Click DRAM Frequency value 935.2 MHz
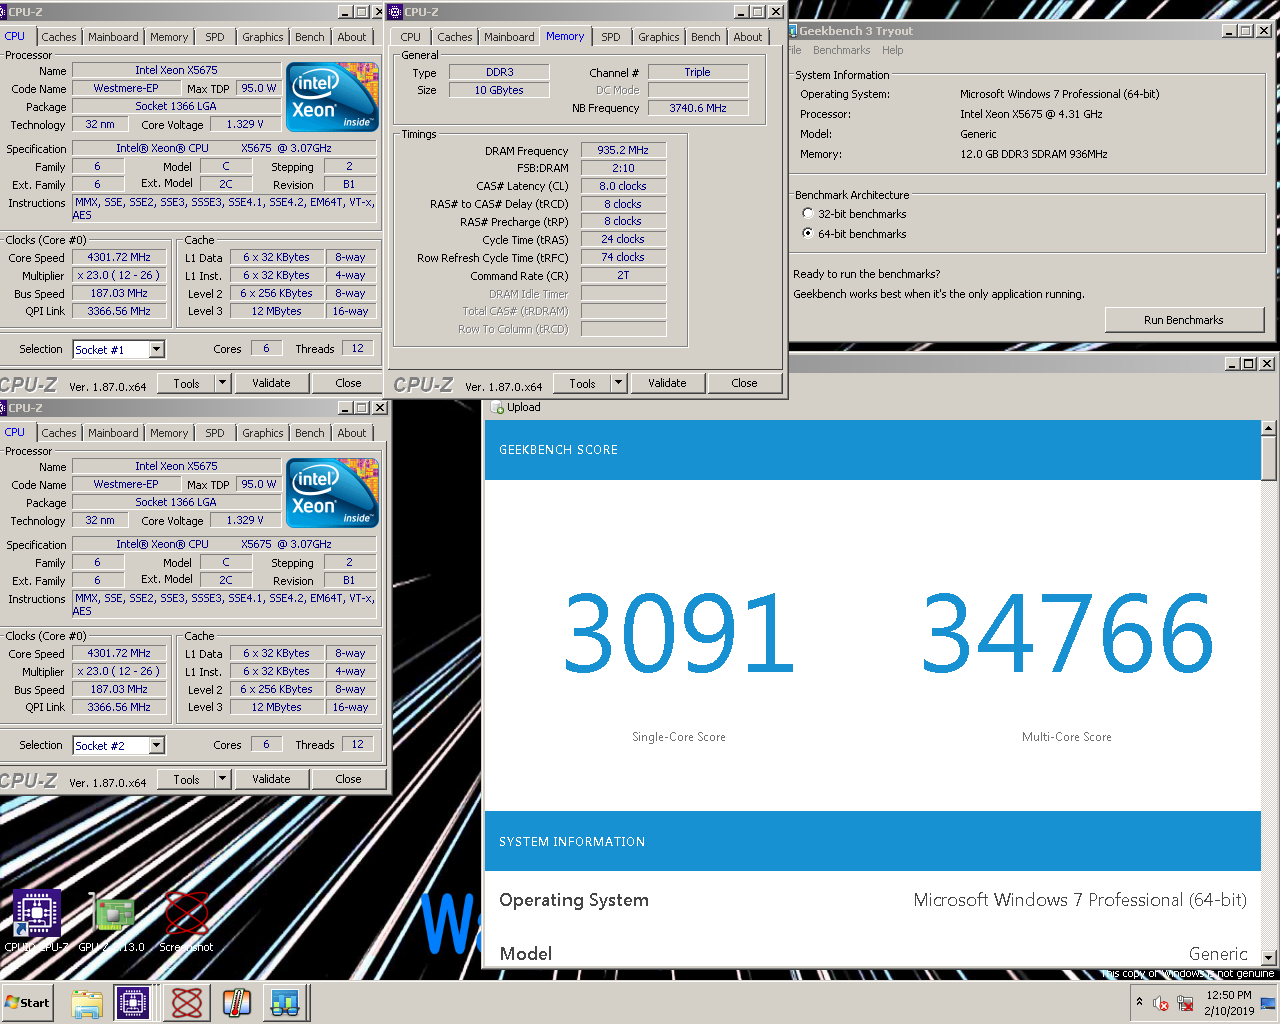1280x1024 pixels. click(623, 150)
